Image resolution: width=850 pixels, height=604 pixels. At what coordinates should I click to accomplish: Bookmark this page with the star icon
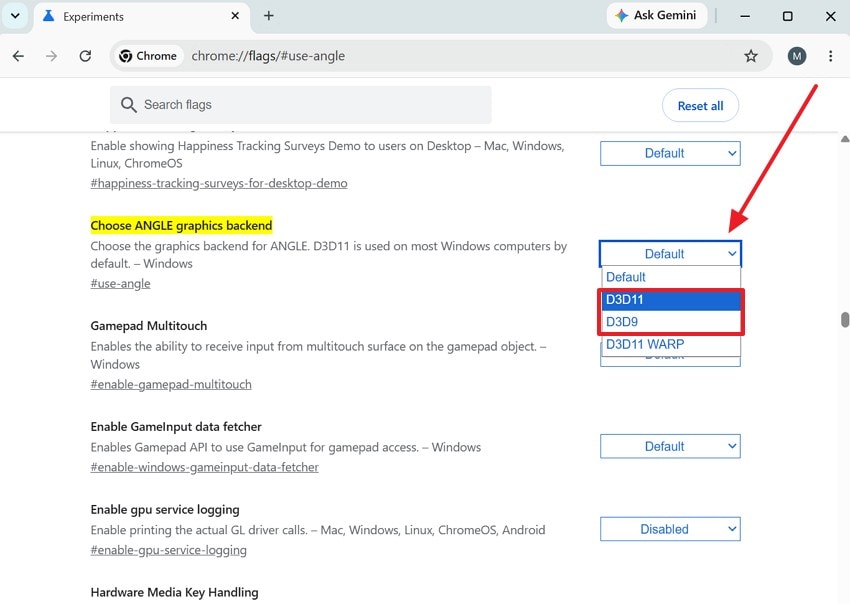pyautogui.click(x=751, y=56)
